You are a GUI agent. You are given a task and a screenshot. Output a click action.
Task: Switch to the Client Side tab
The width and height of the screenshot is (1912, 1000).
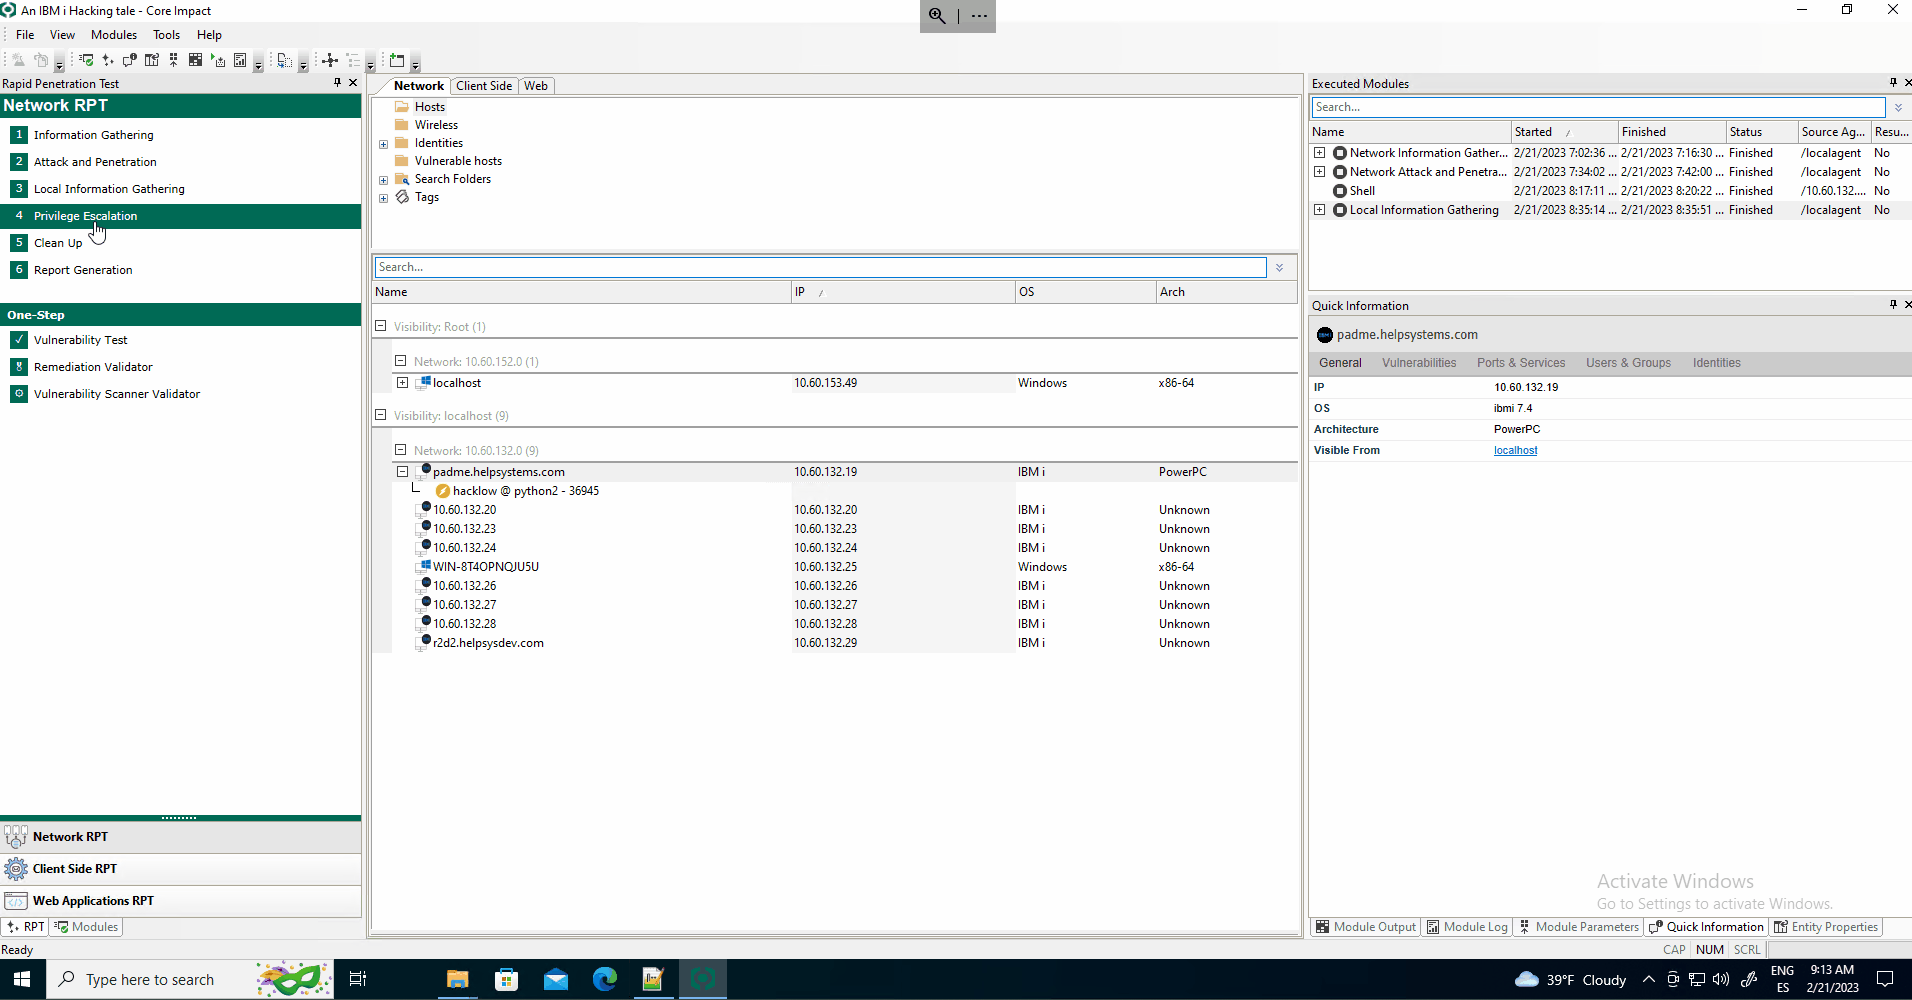pos(484,86)
